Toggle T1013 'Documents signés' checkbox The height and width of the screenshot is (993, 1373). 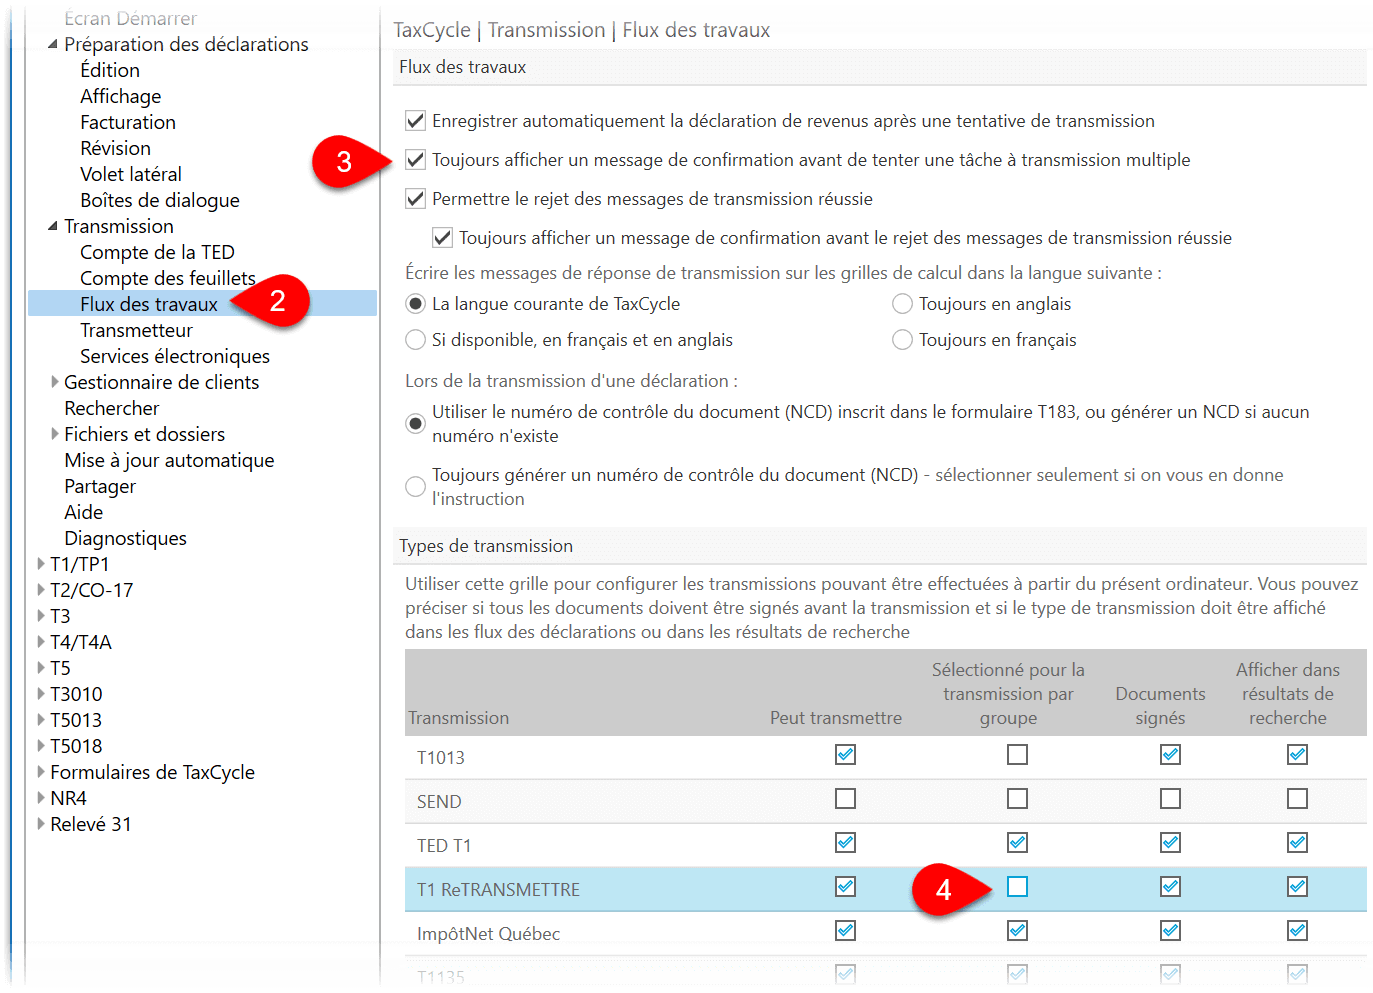point(1170,755)
